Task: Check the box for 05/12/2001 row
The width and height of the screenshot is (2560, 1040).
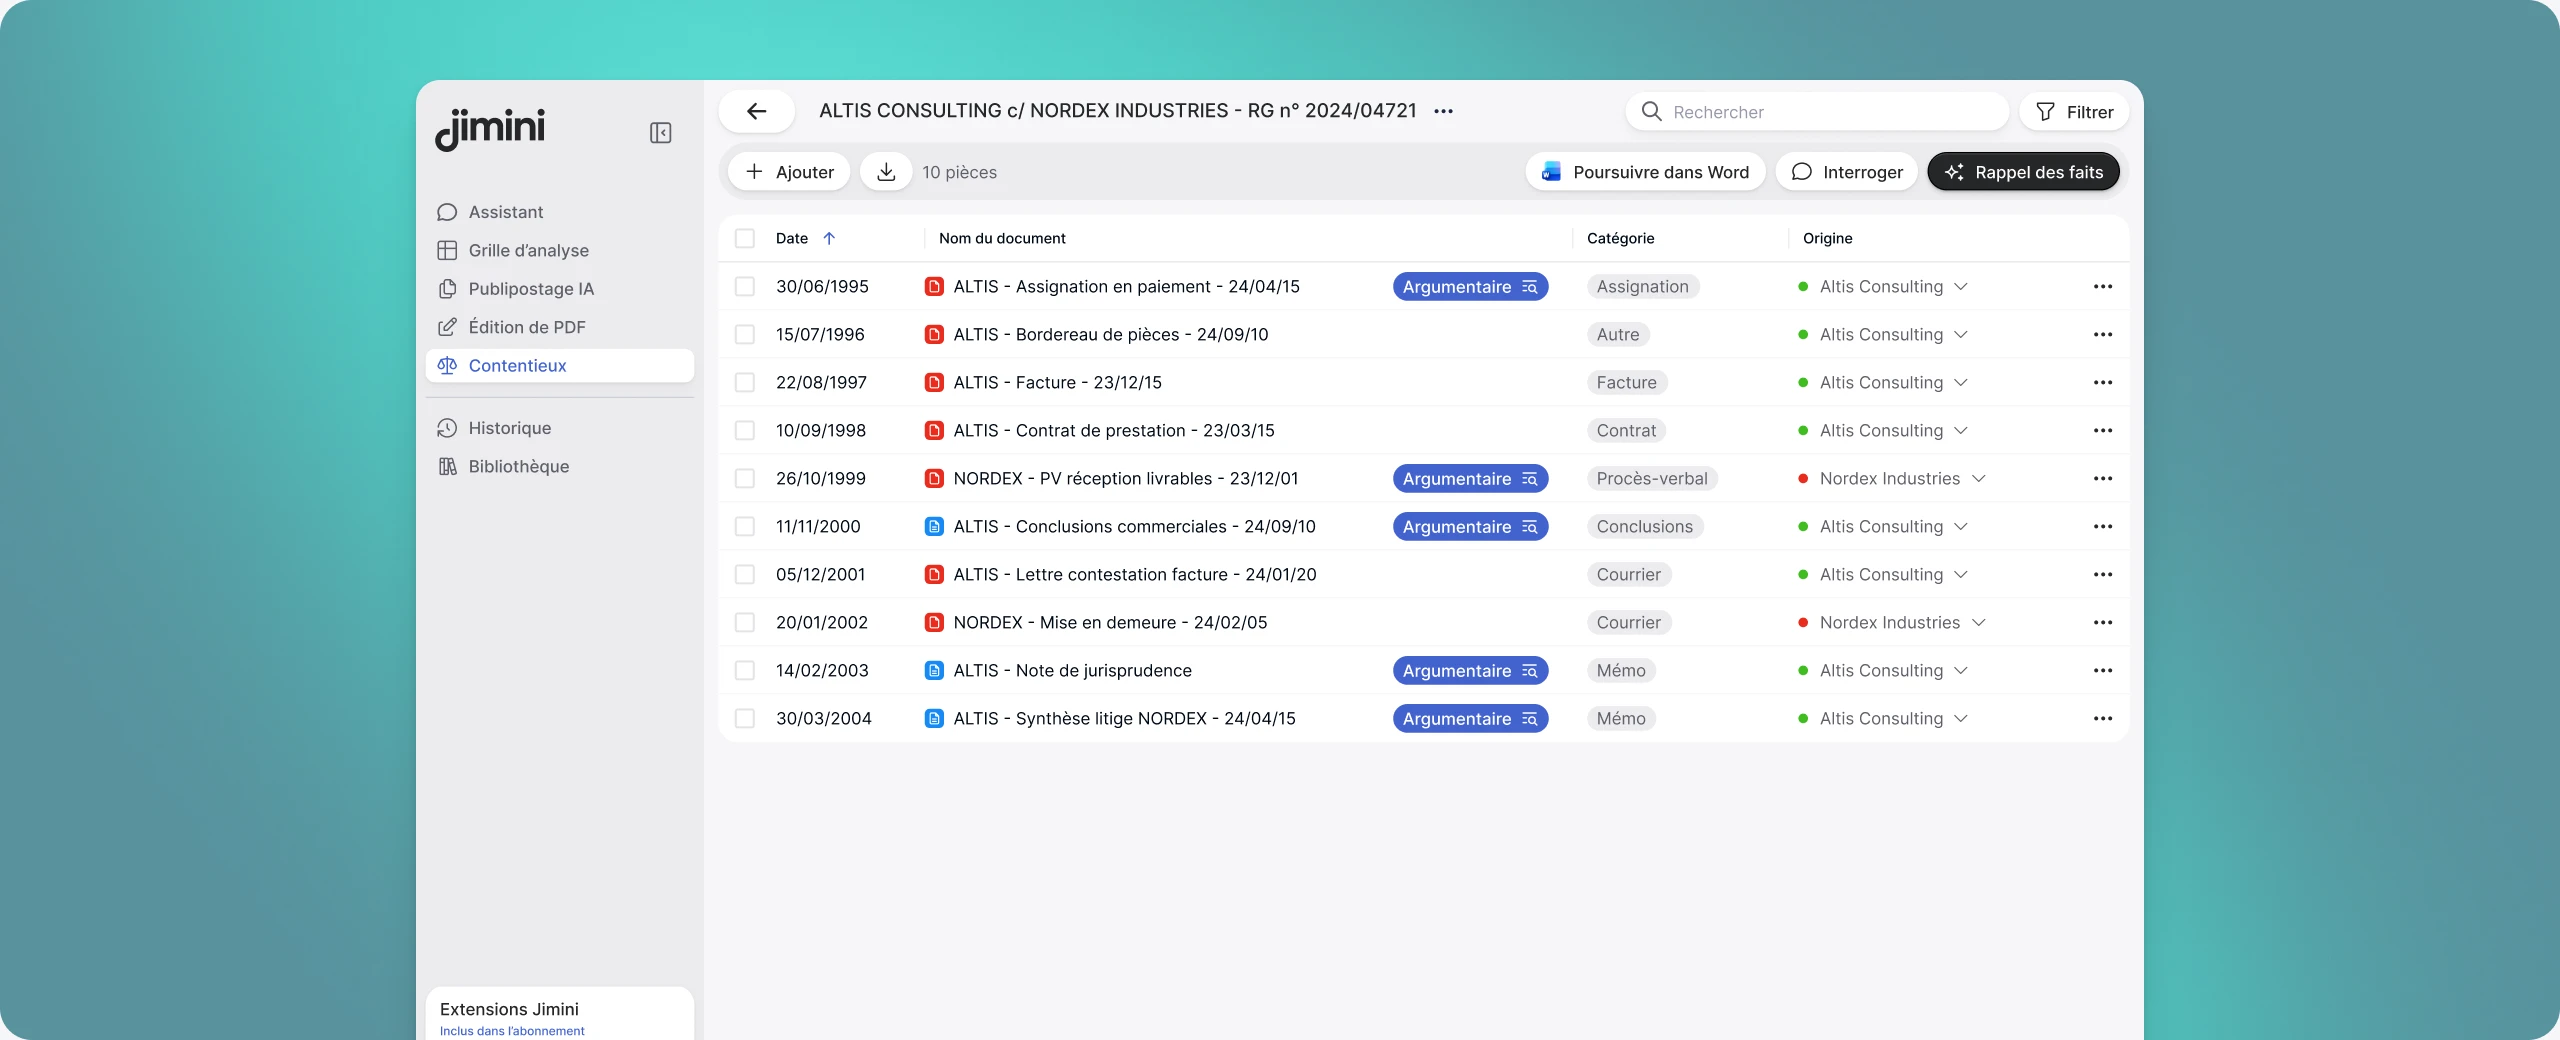Action: [x=745, y=575]
